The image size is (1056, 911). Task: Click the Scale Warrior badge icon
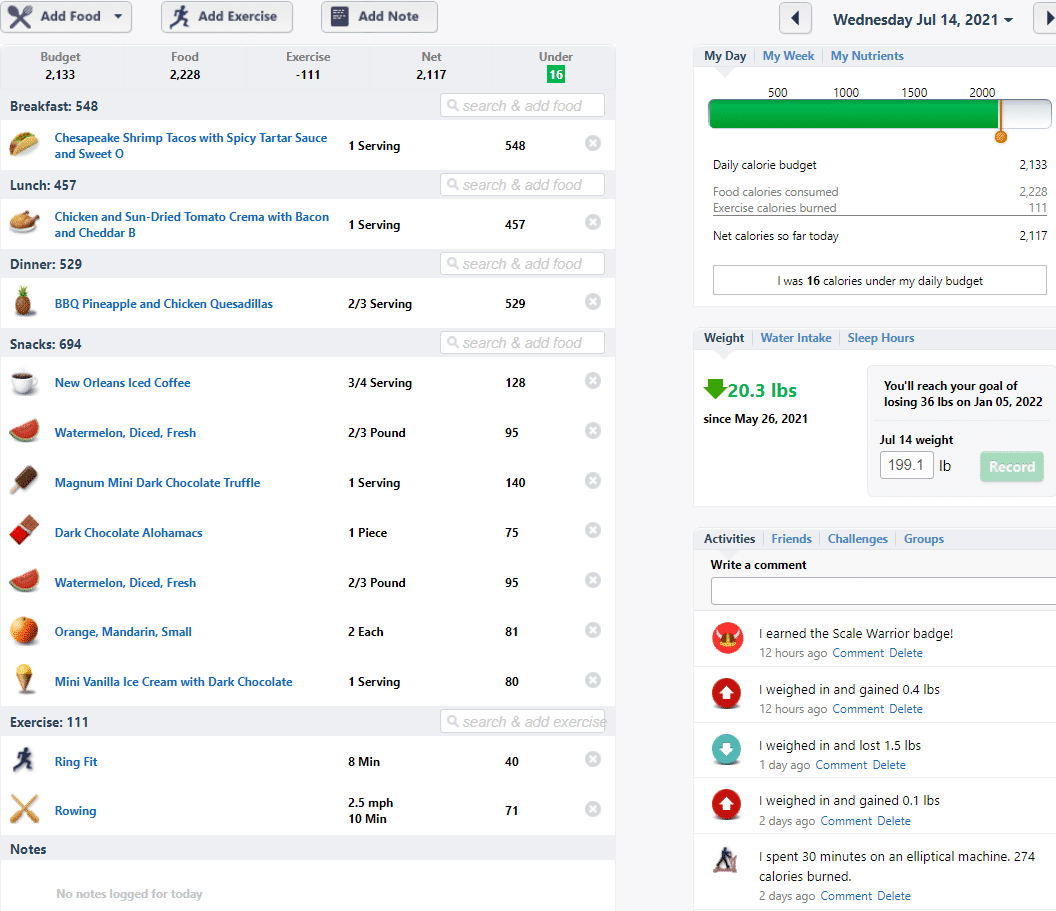click(x=727, y=638)
